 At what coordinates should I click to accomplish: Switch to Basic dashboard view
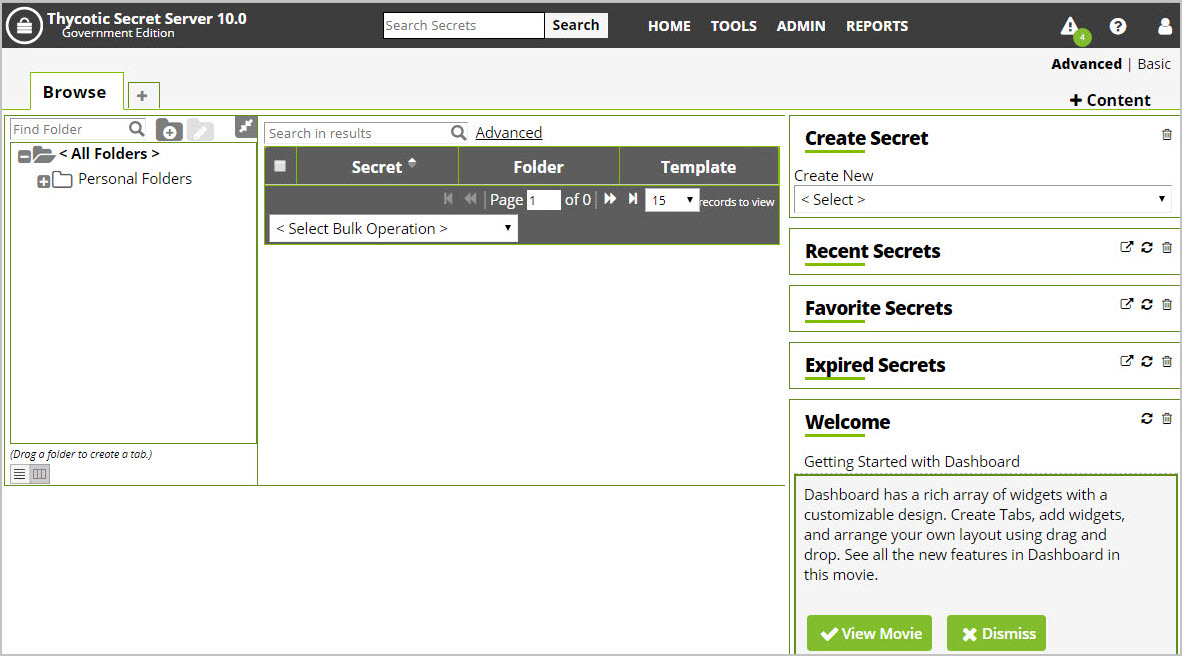pyautogui.click(x=1154, y=64)
